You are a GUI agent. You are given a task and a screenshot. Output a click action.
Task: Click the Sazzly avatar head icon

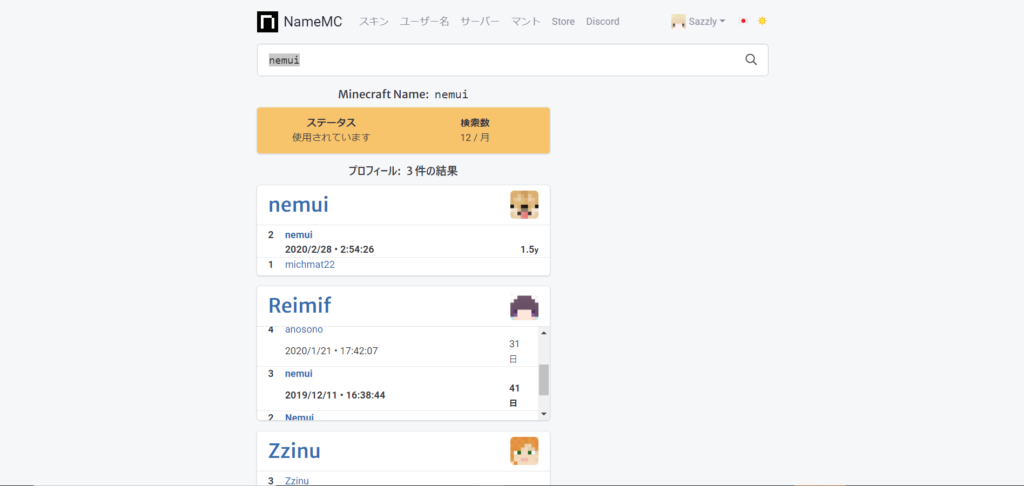pyautogui.click(x=679, y=22)
